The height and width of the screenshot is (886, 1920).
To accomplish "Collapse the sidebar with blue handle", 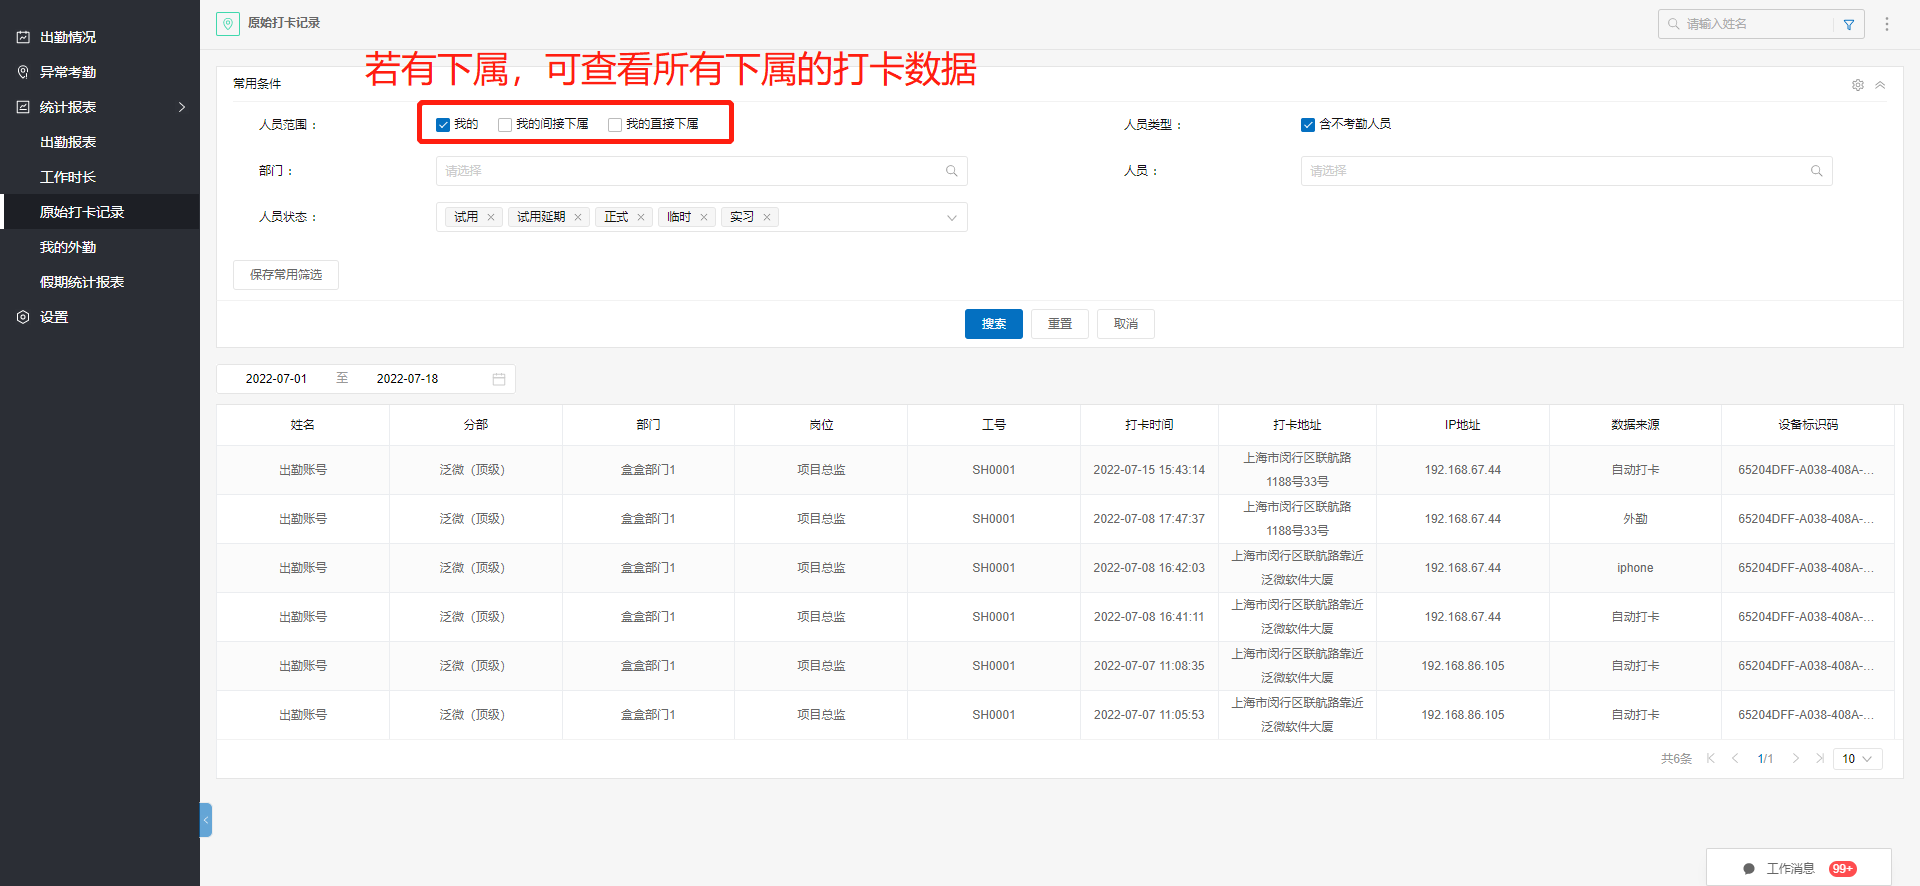I will [x=206, y=820].
